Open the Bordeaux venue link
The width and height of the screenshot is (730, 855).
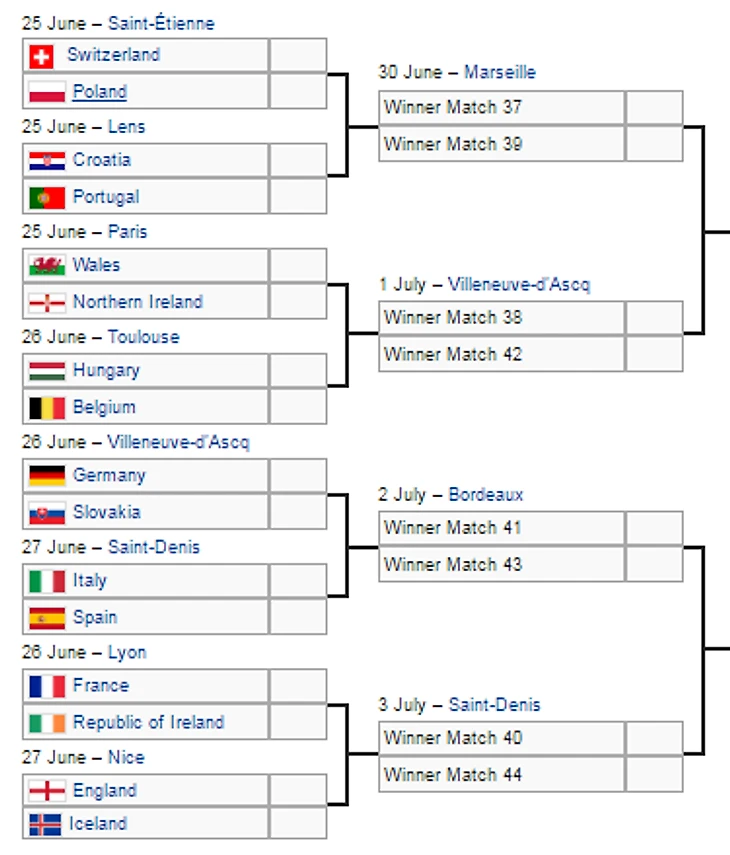(x=486, y=495)
